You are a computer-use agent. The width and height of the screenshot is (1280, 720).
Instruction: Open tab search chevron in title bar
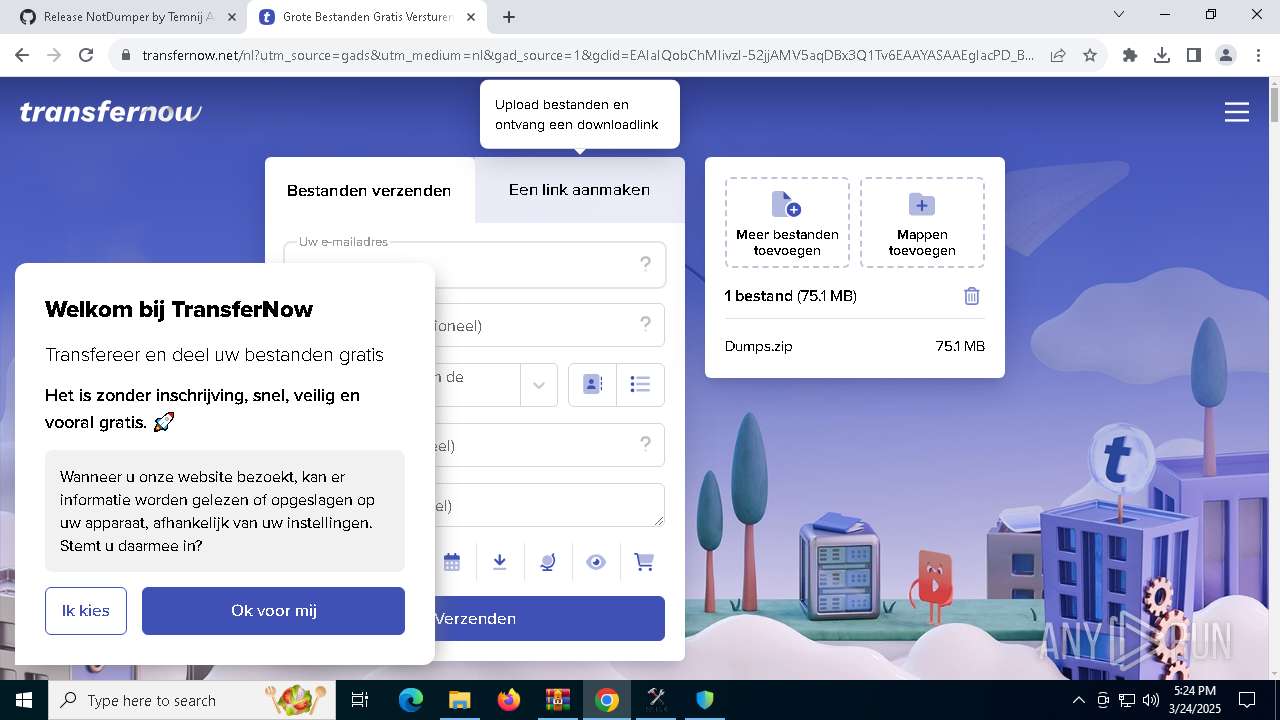pos(1119,14)
